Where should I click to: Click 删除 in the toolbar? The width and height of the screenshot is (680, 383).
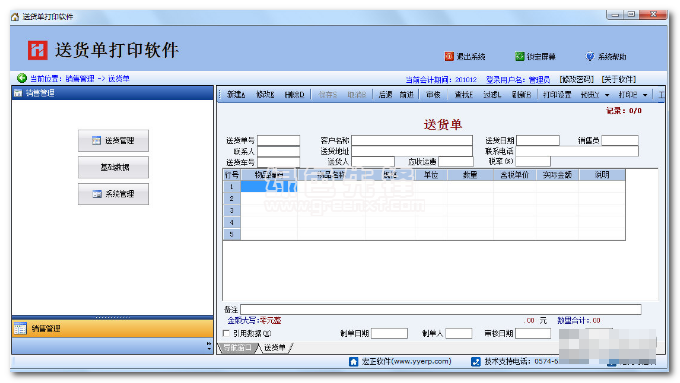point(294,95)
